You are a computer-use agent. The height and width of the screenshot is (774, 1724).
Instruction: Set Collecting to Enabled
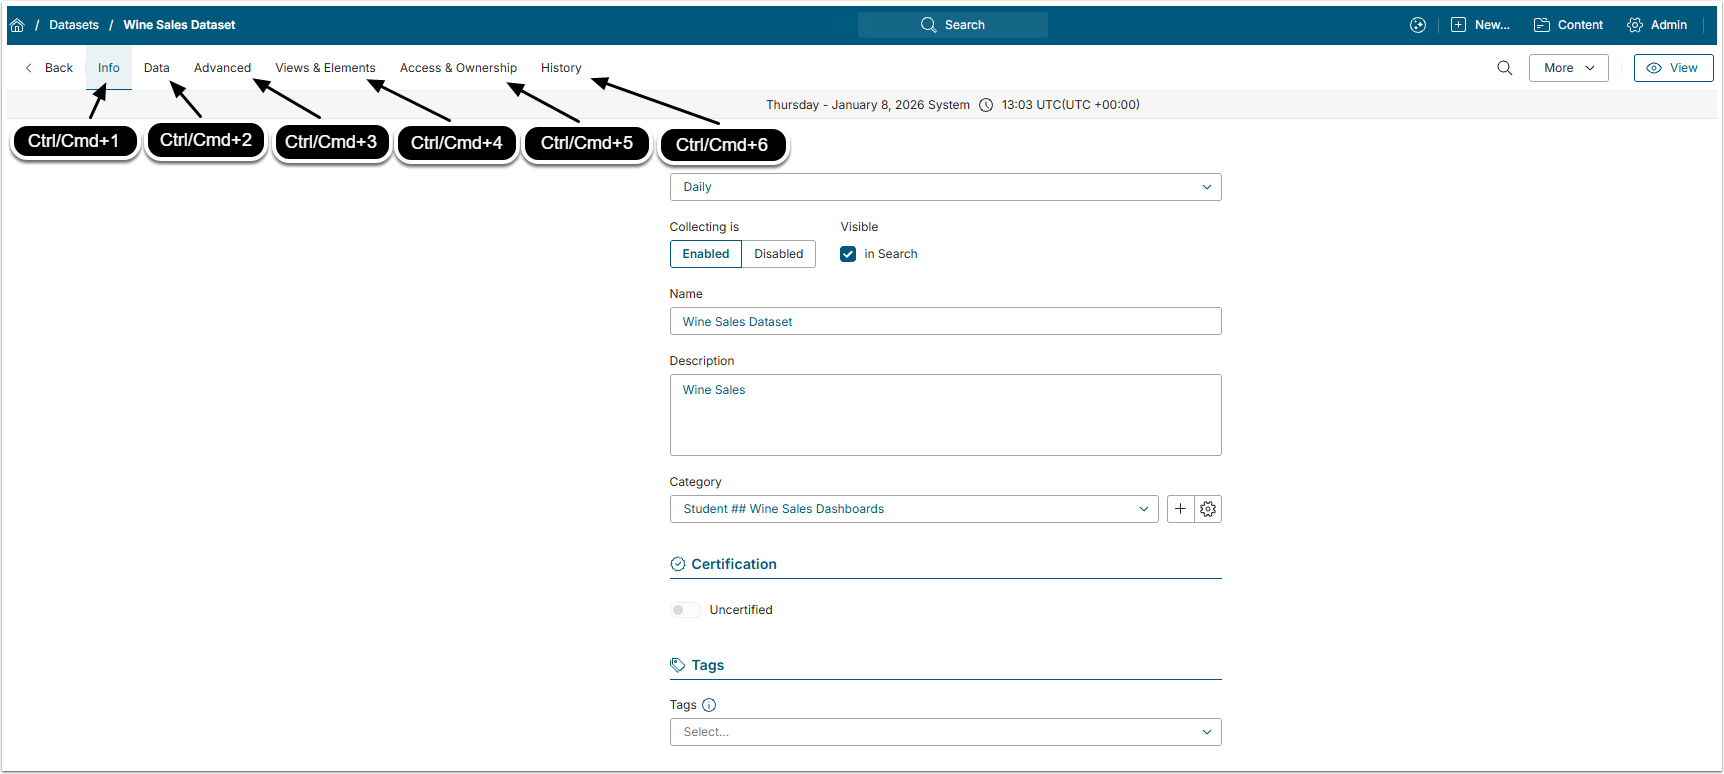pyautogui.click(x=706, y=254)
